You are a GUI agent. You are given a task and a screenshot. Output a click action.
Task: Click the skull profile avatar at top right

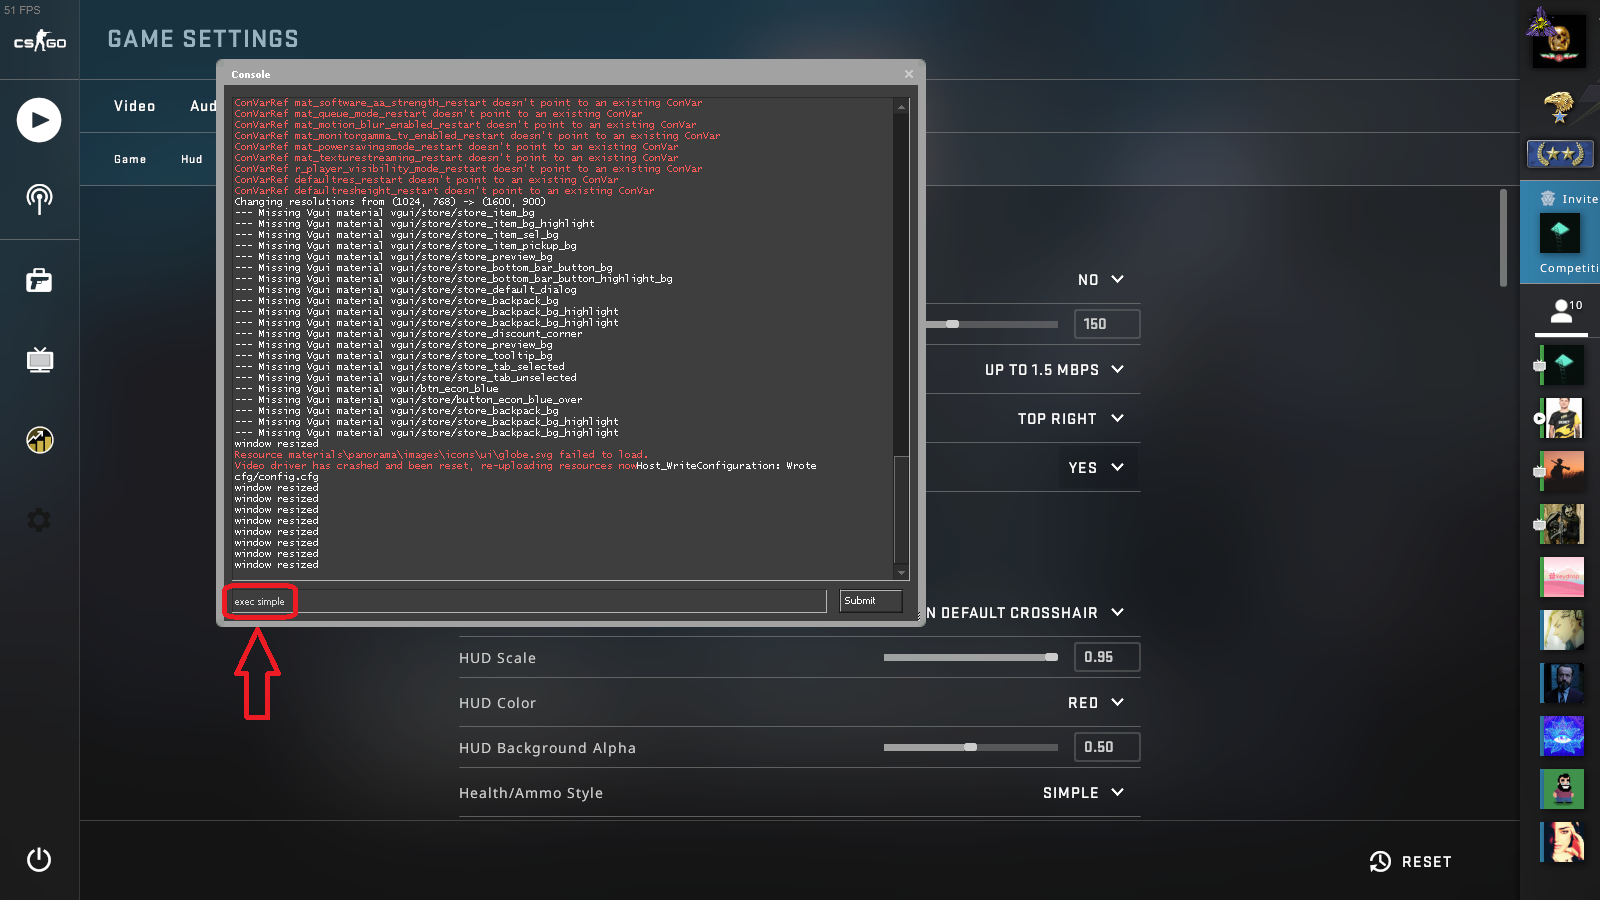point(1559,40)
